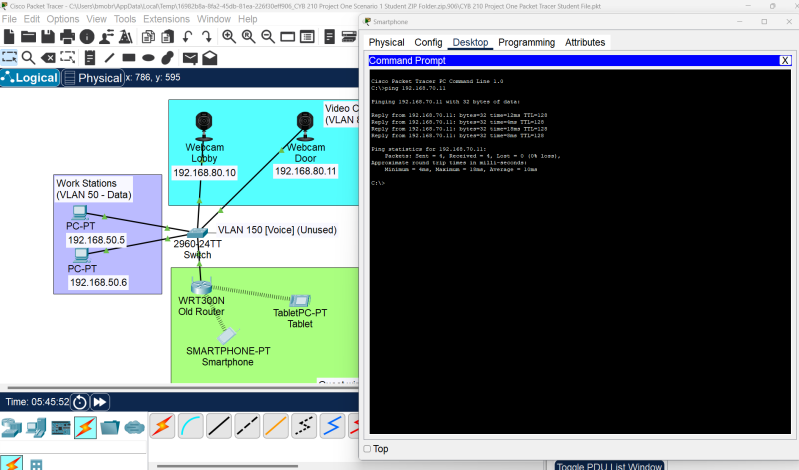Click the Undo arrow icon

pyautogui.click(x=189, y=37)
